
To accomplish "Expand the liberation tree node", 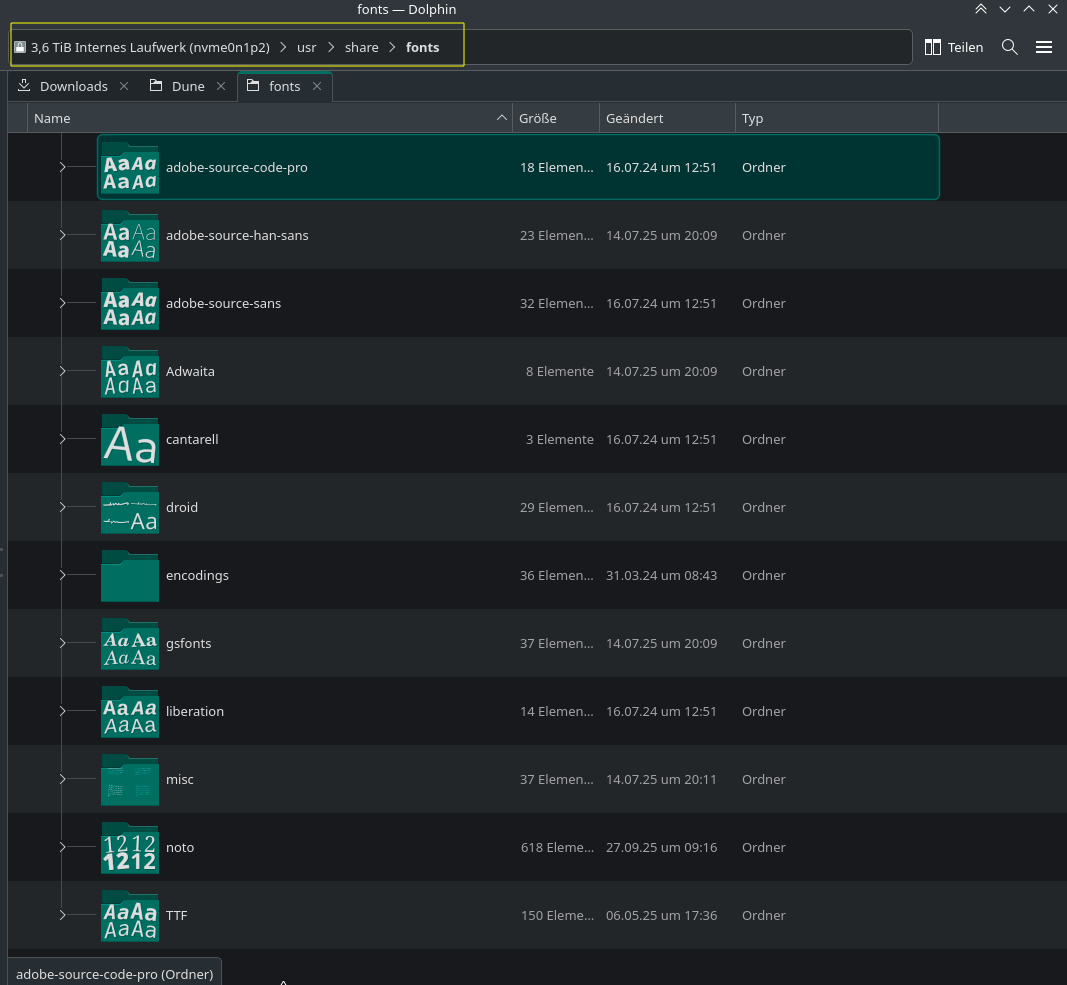I will pos(63,711).
